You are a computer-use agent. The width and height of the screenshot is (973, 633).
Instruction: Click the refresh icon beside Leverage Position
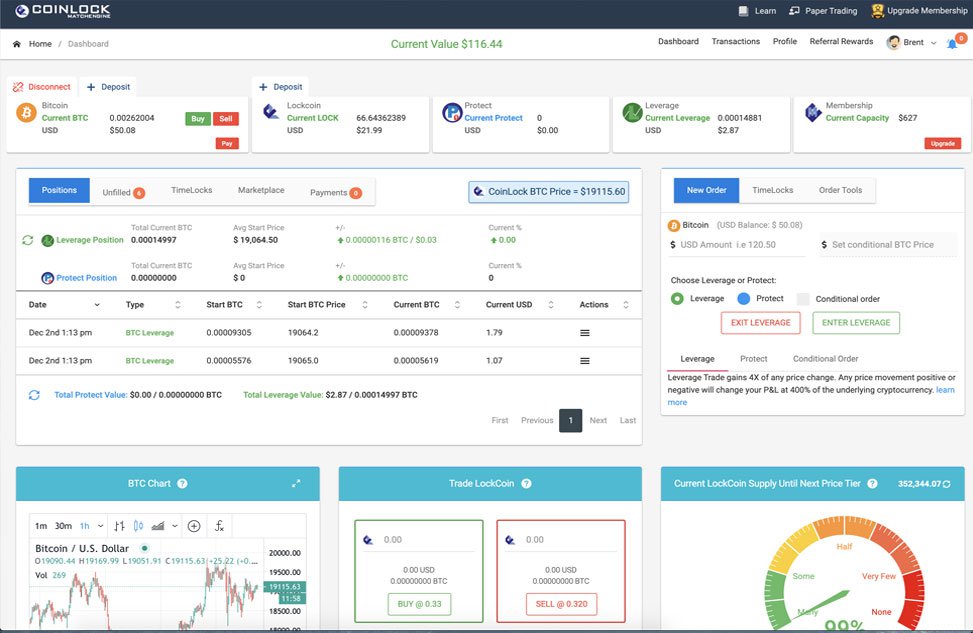pos(27,240)
